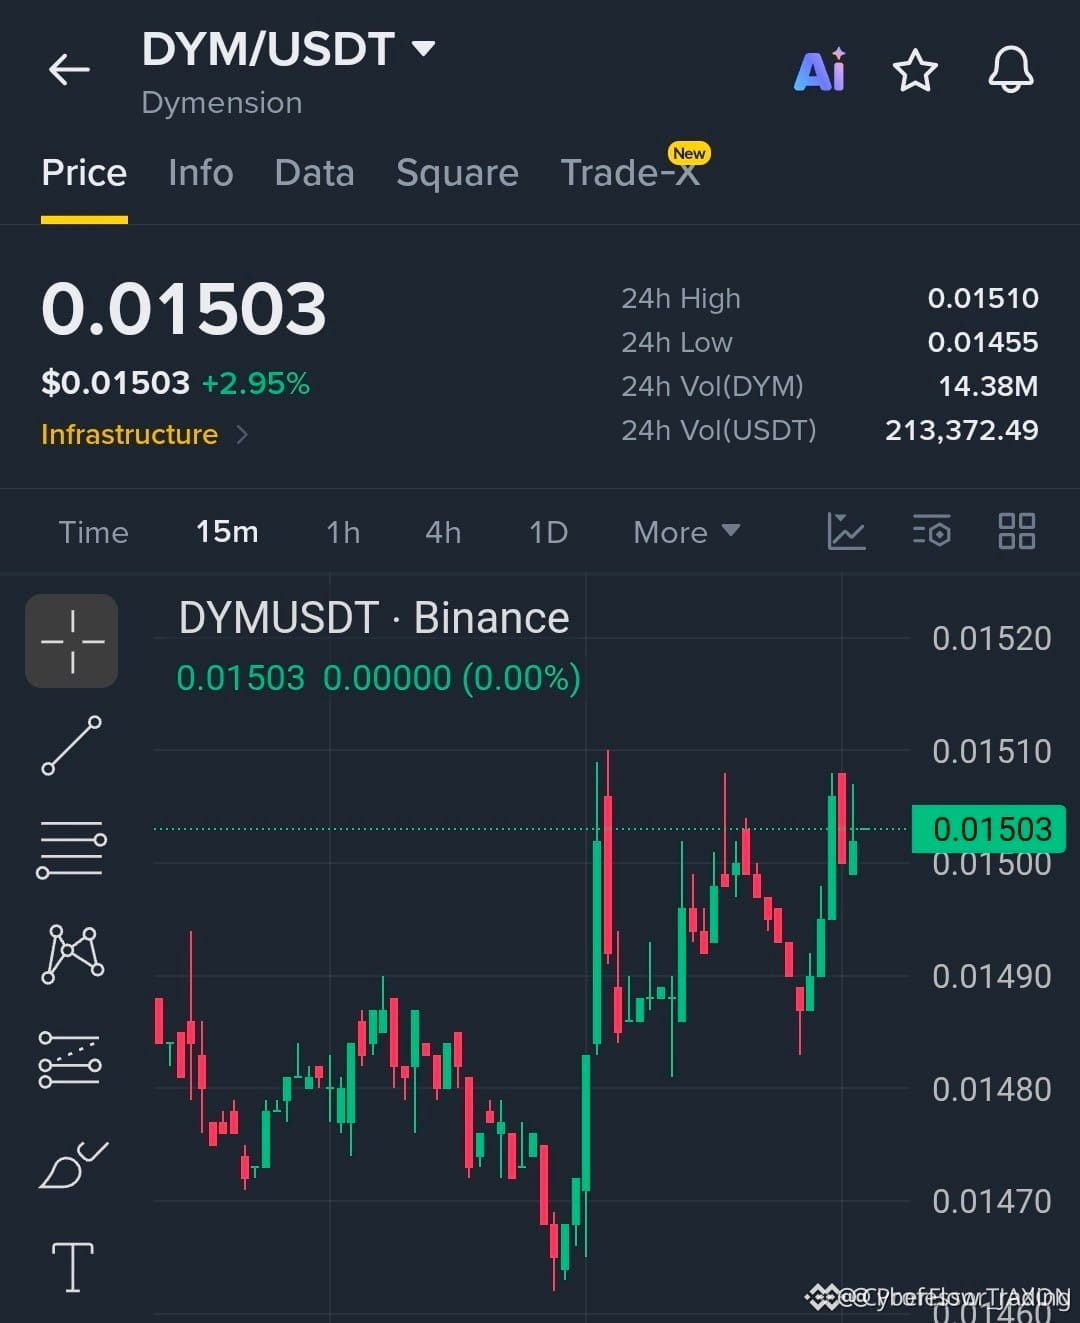Select the 1h chart interval
Screen dimensions: 1080x1323
(343, 532)
